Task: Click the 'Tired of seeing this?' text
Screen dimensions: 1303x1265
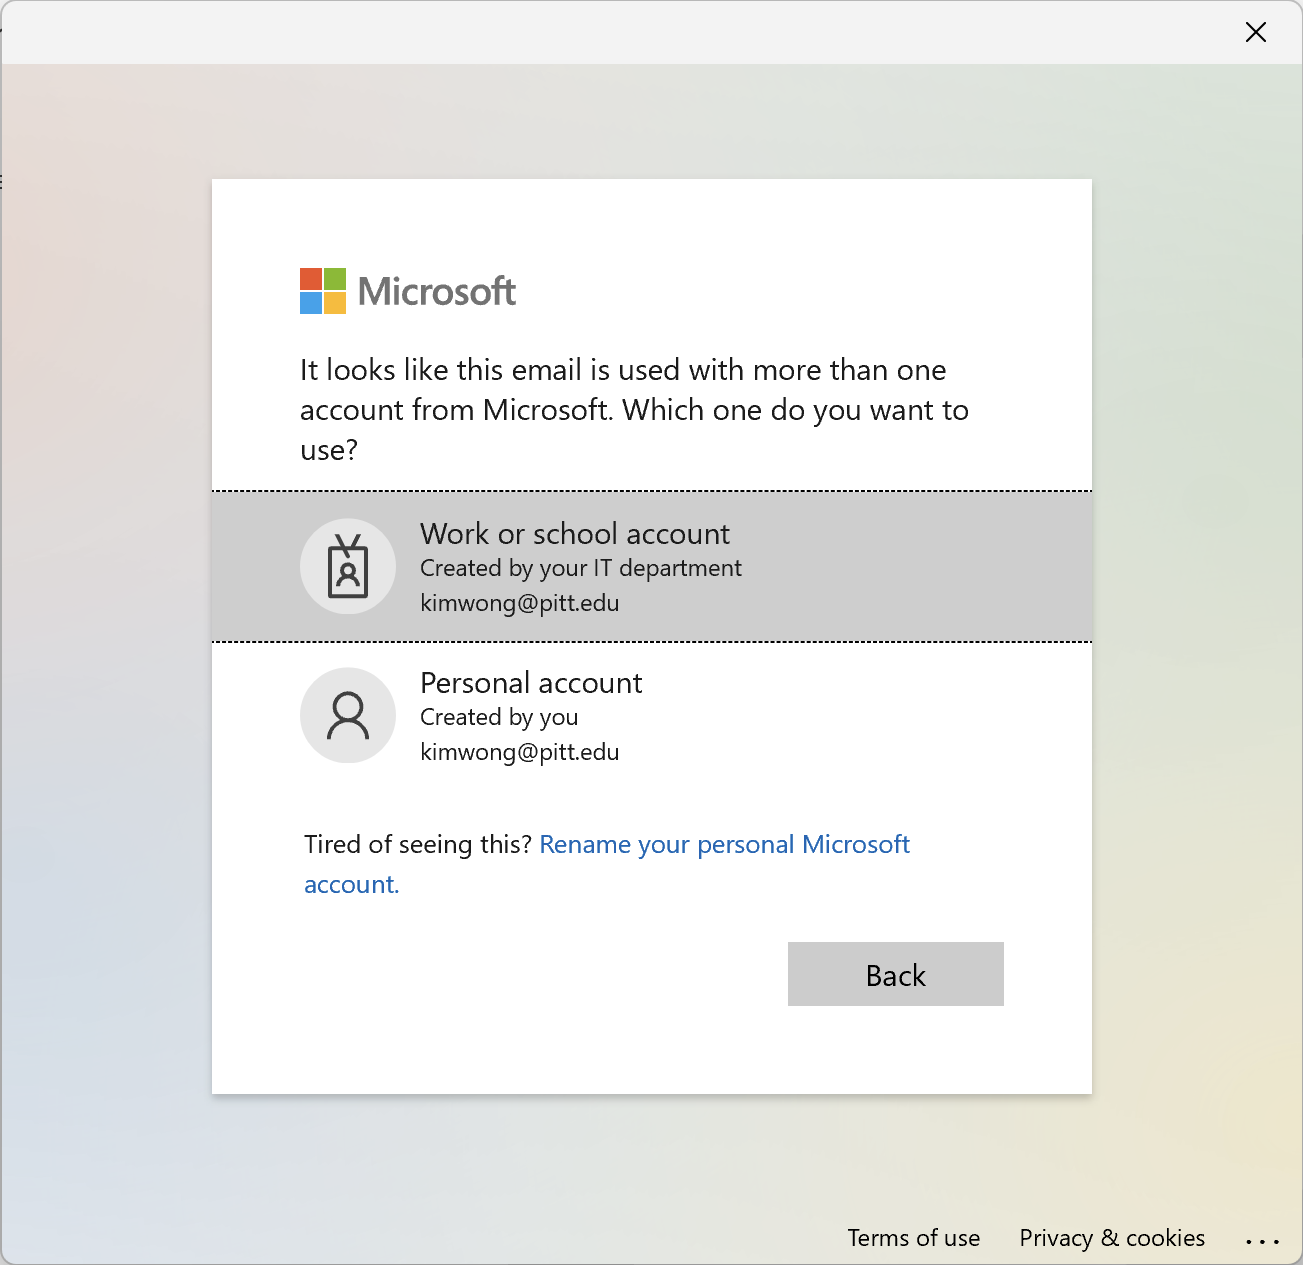Action: click(418, 844)
